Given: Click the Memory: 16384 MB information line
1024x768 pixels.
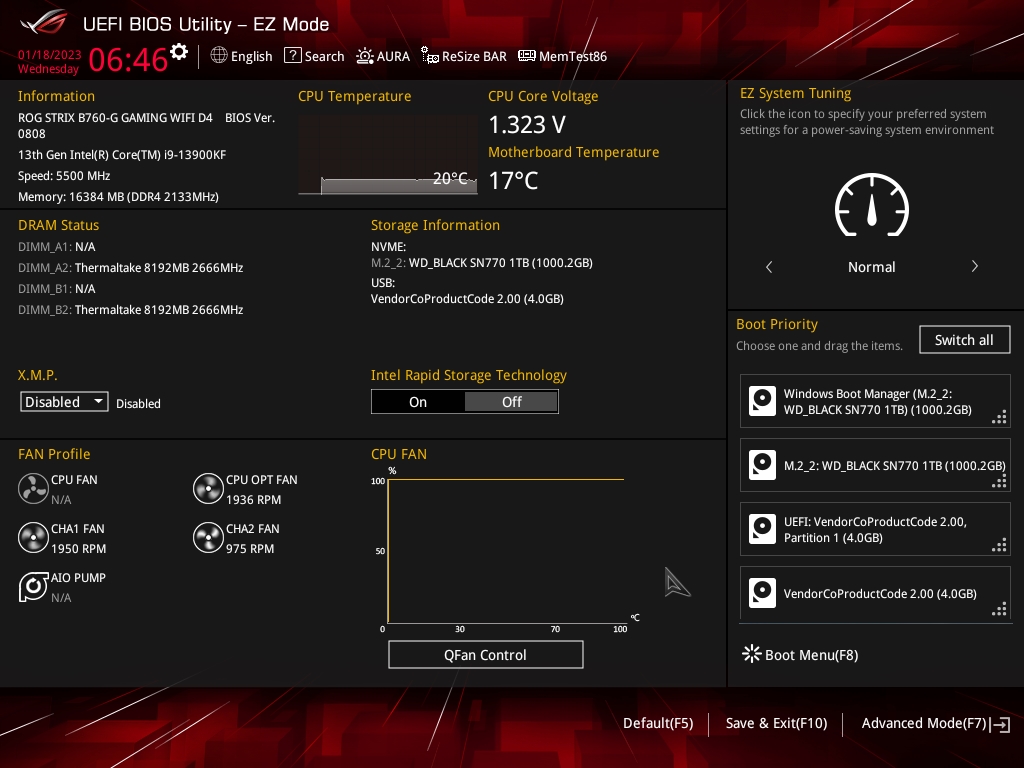Looking at the screenshot, I should coord(118,197).
